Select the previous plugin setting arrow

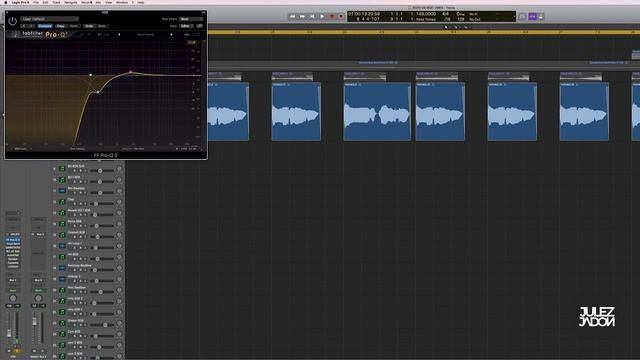click(x=24, y=26)
